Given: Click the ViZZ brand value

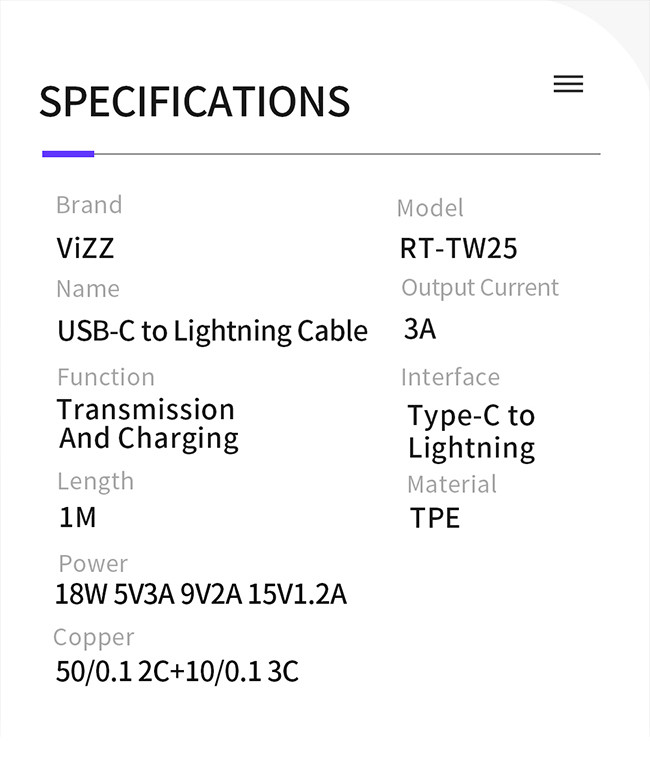Looking at the screenshot, I should point(85,248).
